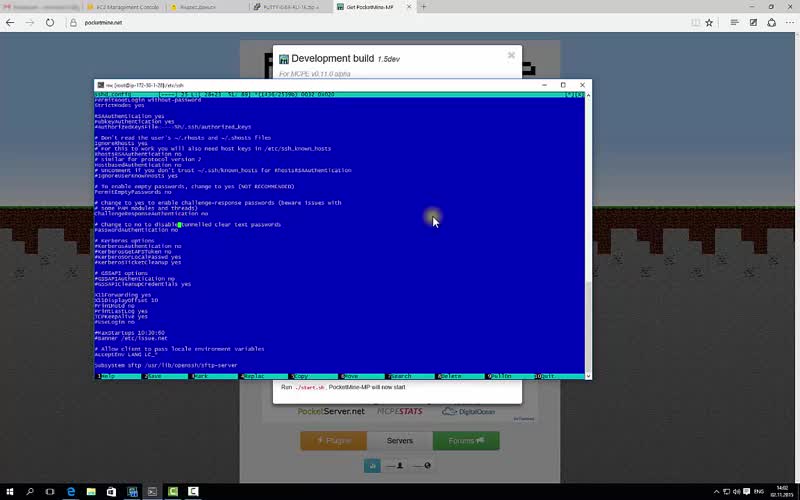Open PocketServer.net sponsor link
The image size is (800, 500).
pos(331,411)
